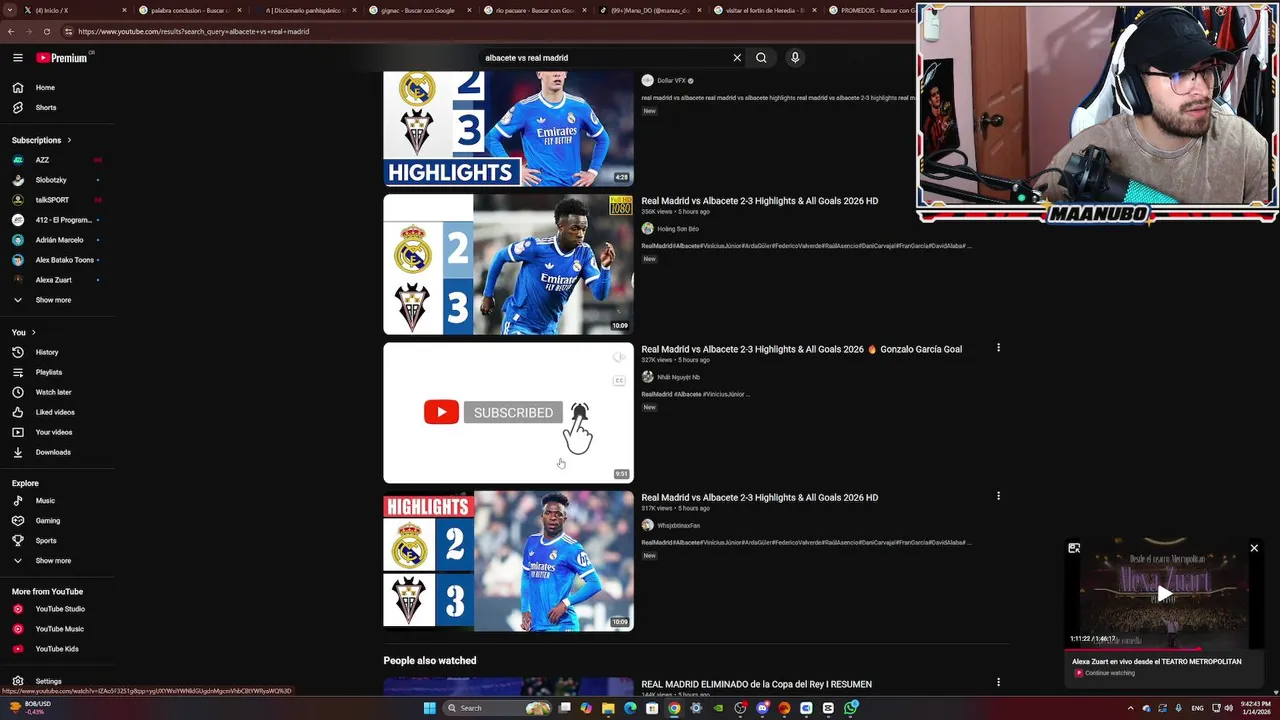Close the miniplayer
The image size is (1280, 720).
(1254, 548)
